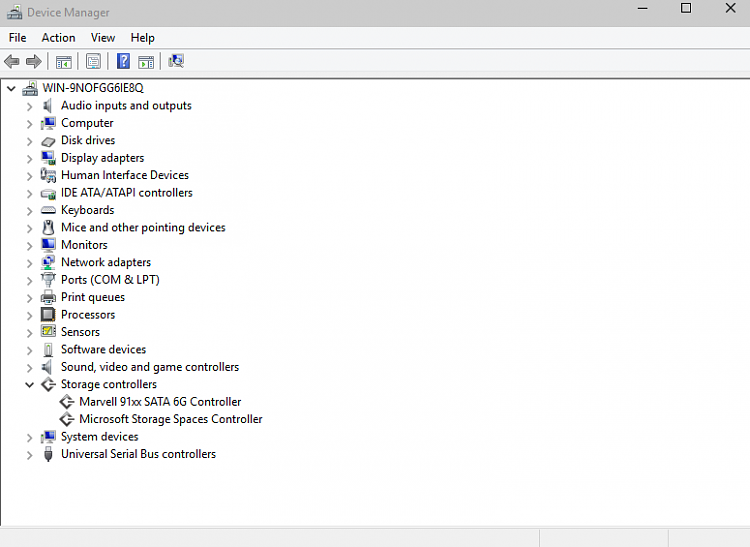The height and width of the screenshot is (547, 750).
Task: Expand the Disk drives category
Action: (x=29, y=142)
